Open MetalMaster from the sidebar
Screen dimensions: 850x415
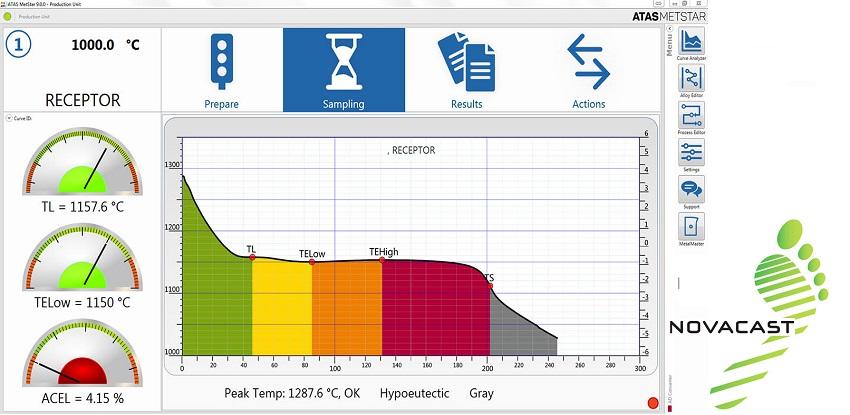[x=691, y=226]
